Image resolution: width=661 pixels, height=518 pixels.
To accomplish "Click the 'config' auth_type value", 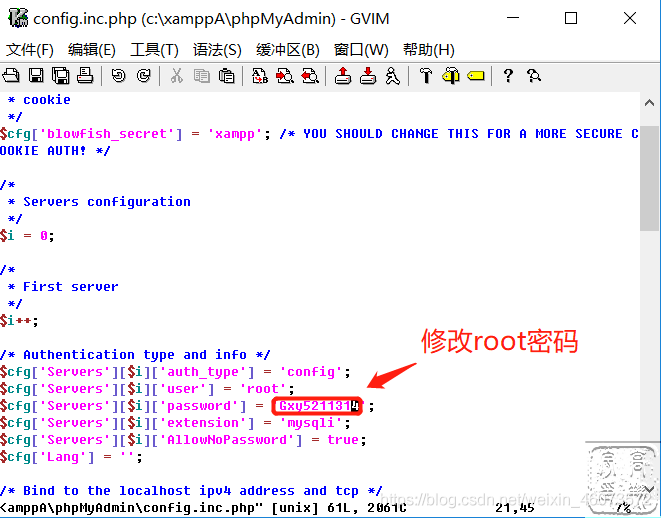I will (312, 372).
